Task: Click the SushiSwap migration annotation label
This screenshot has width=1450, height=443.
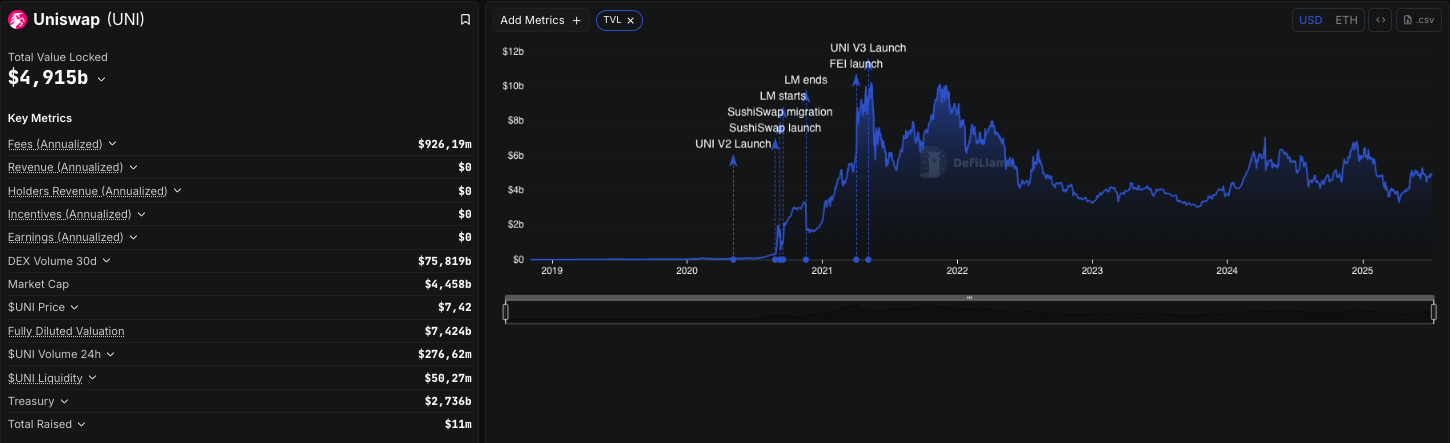Action: (780, 112)
